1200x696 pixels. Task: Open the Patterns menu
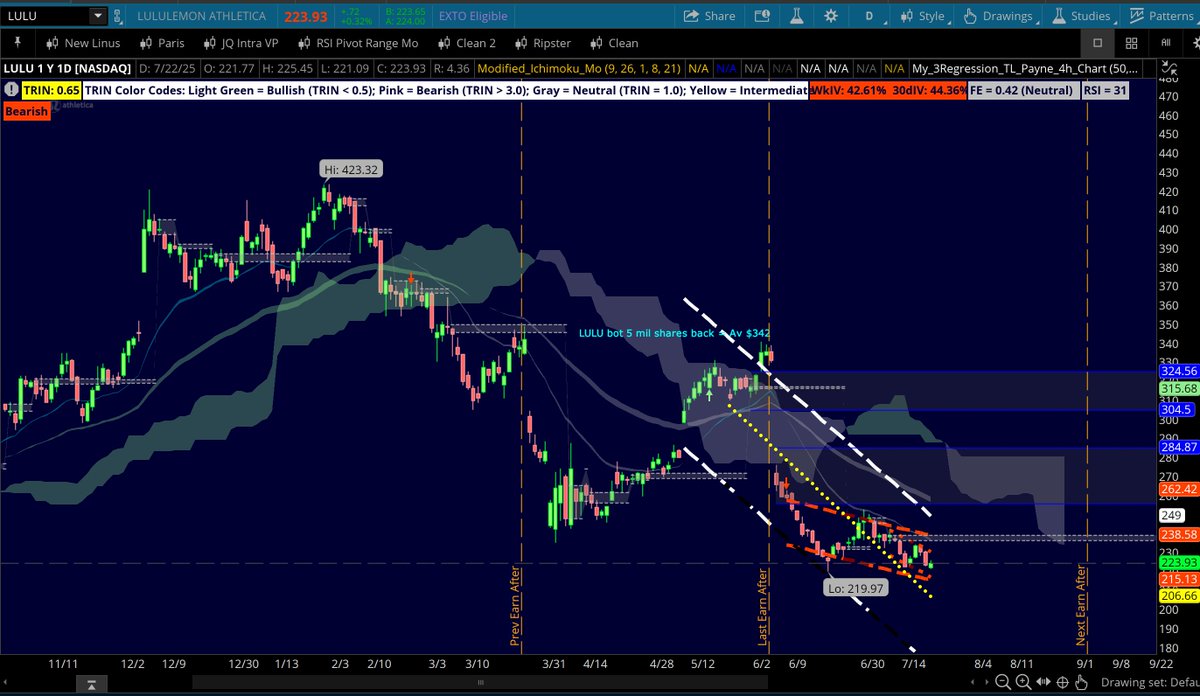[x=1162, y=16]
